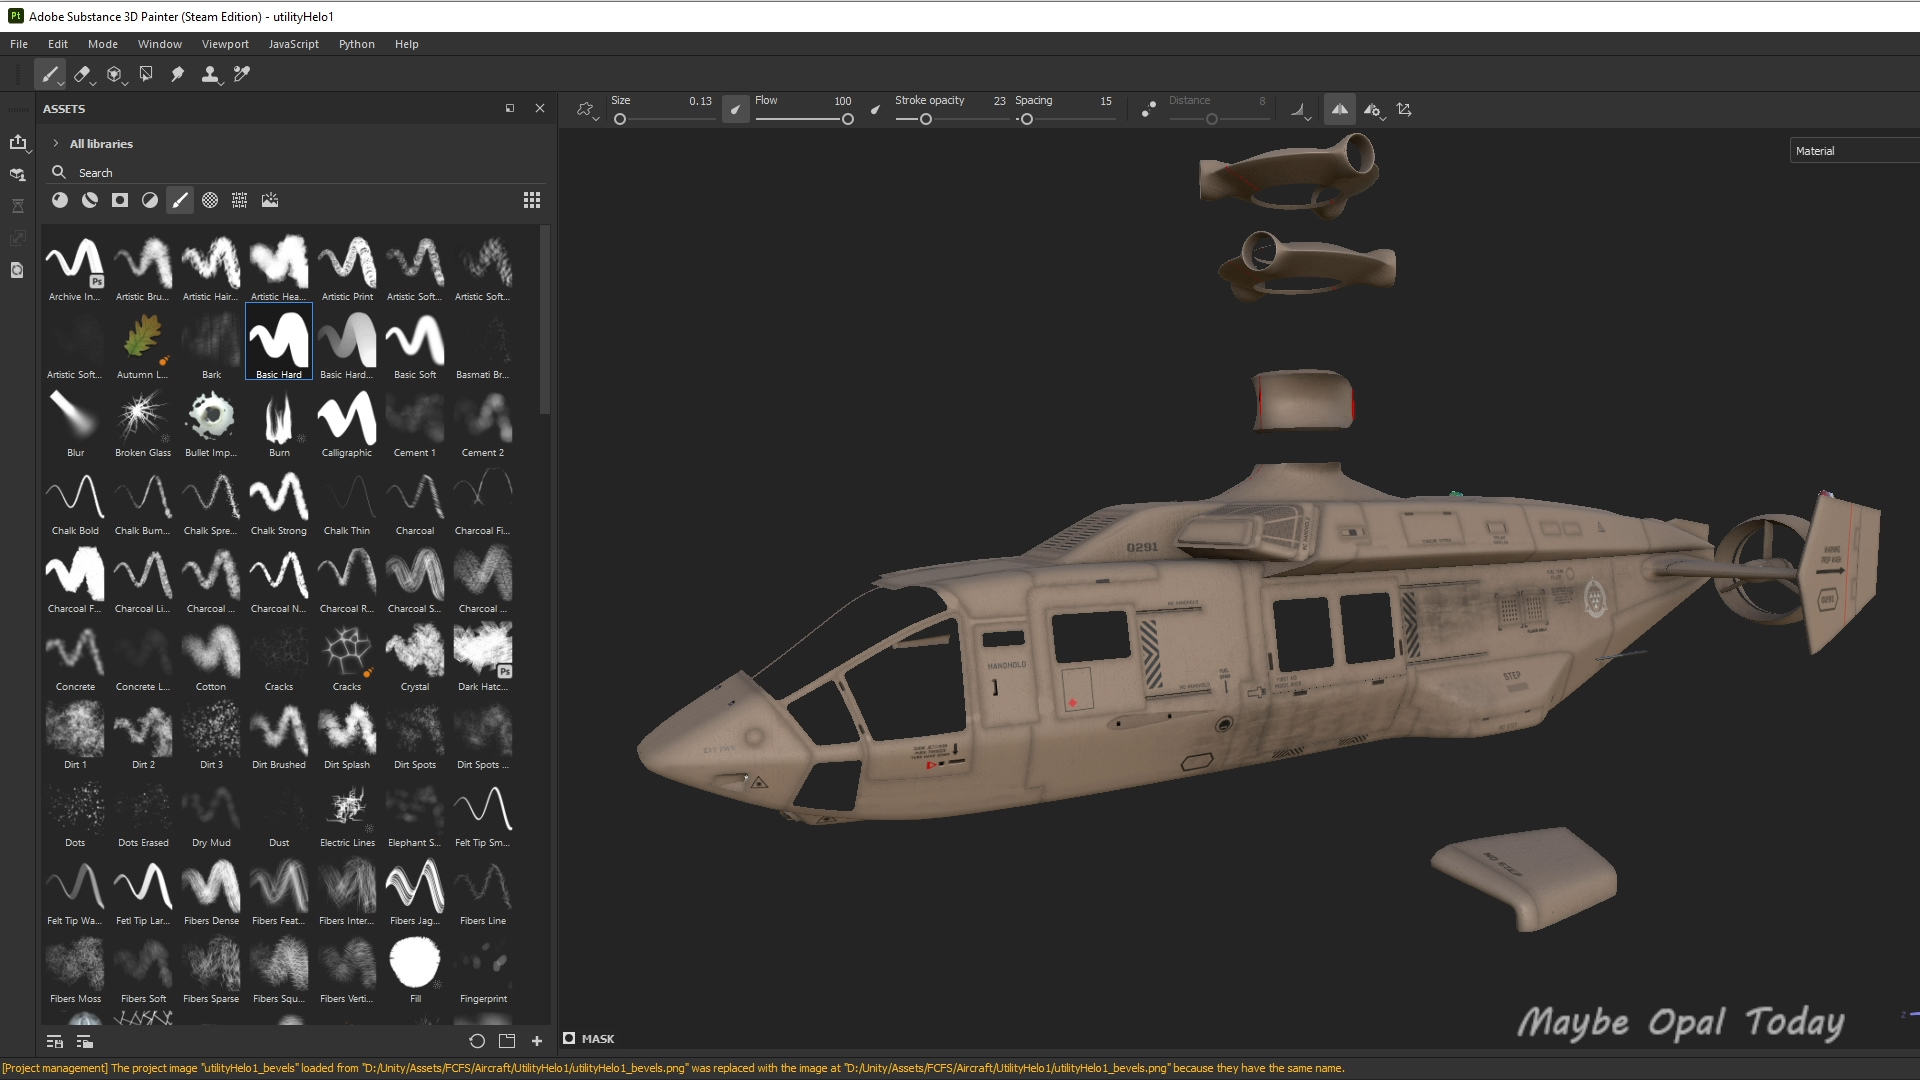Select the Basic Hard brush
The image size is (1920, 1080).
pos(279,342)
